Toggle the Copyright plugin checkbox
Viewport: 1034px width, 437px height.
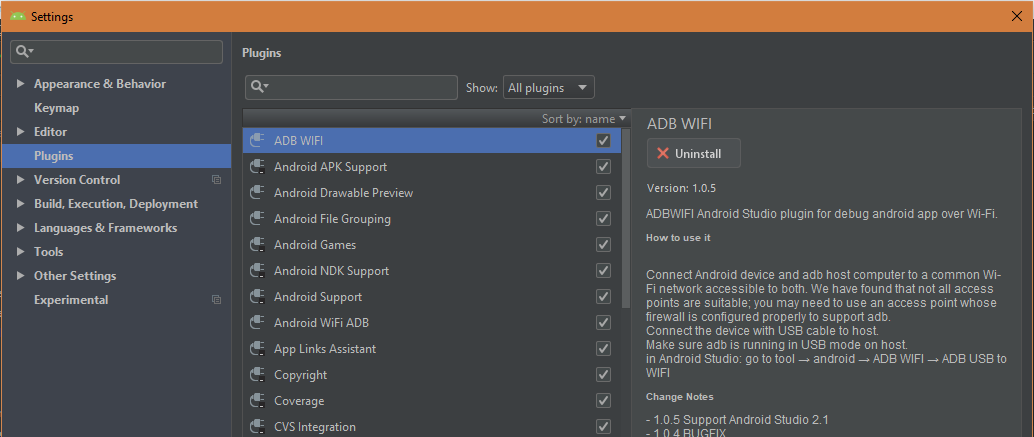pyautogui.click(x=603, y=374)
